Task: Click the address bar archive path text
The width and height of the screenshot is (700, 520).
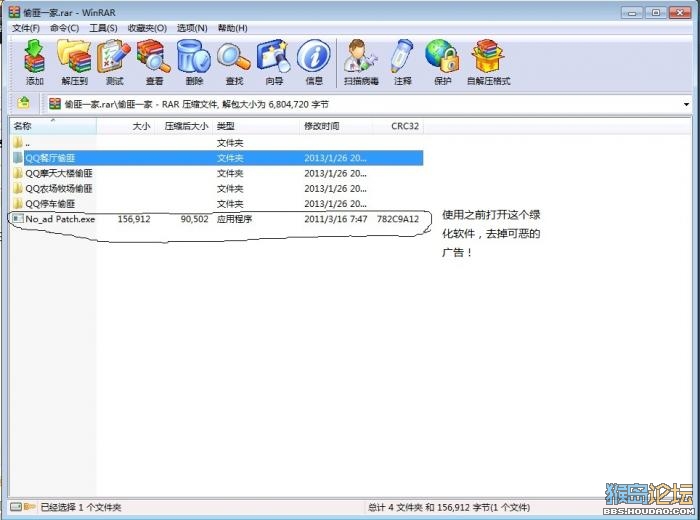Action: coord(196,104)
